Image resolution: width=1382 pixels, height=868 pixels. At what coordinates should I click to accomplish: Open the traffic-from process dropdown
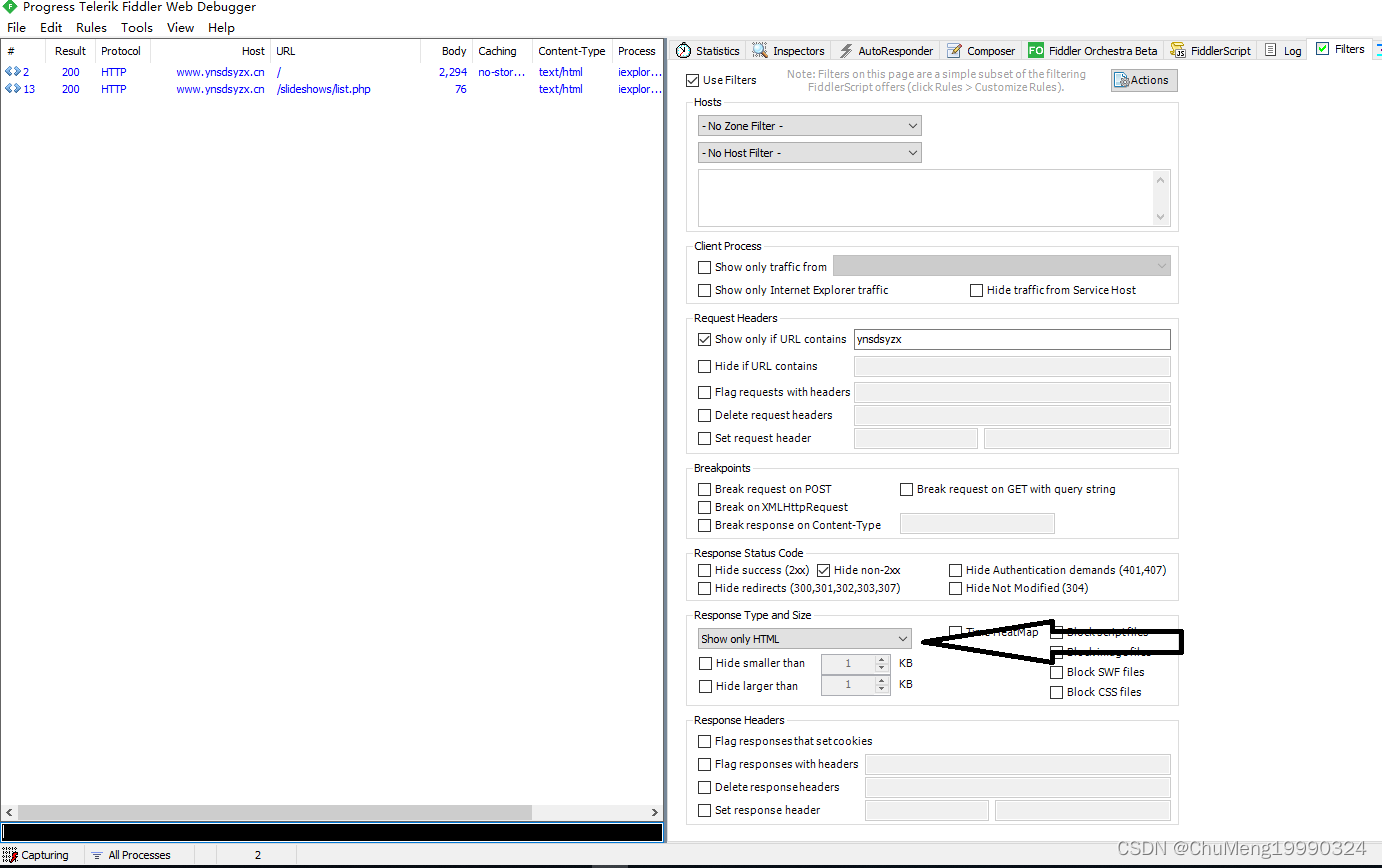1001,267
